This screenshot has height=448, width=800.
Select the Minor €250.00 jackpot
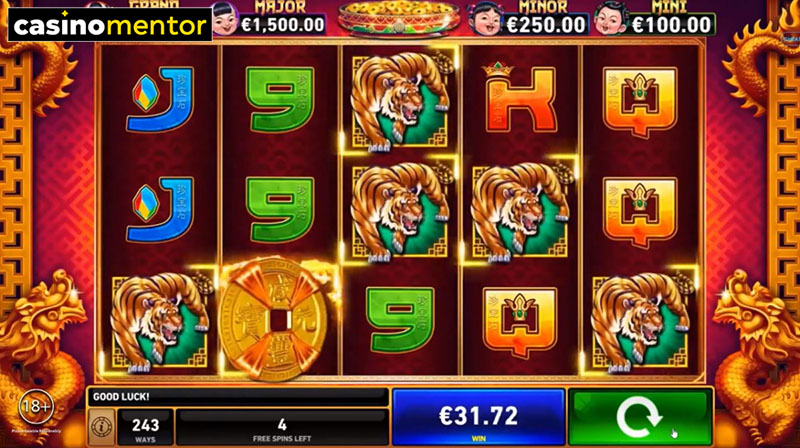coord(529,18)
